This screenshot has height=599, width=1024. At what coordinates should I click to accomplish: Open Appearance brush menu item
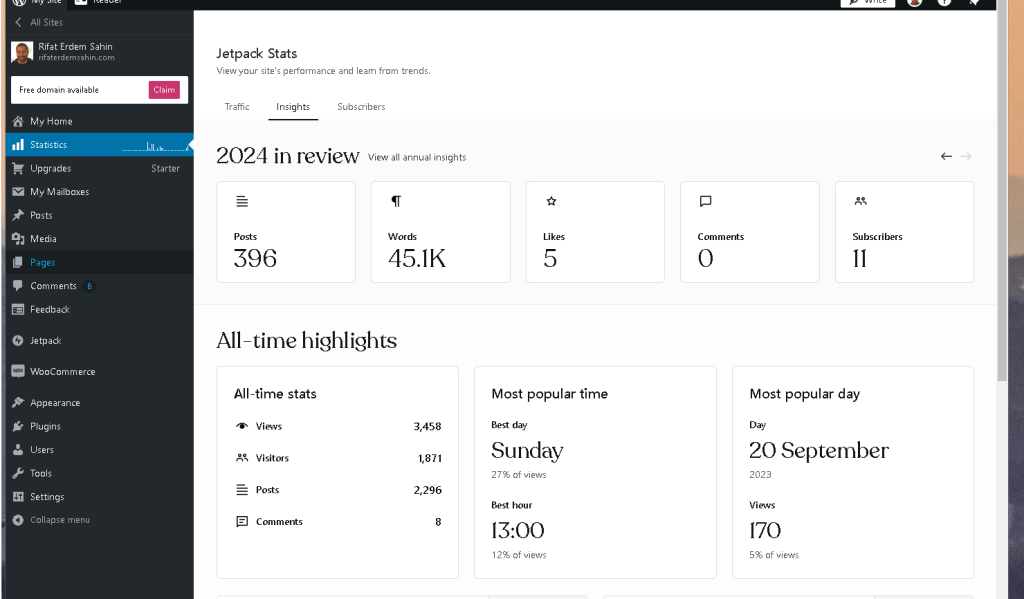pos(99,403)
